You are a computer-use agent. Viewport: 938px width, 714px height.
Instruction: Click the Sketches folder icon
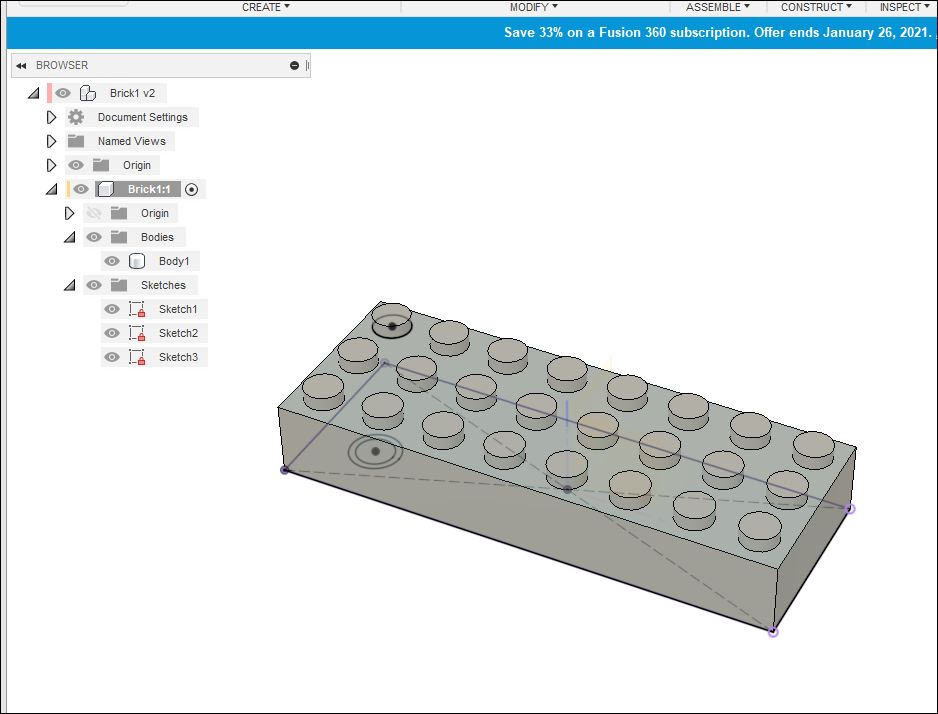120,285
